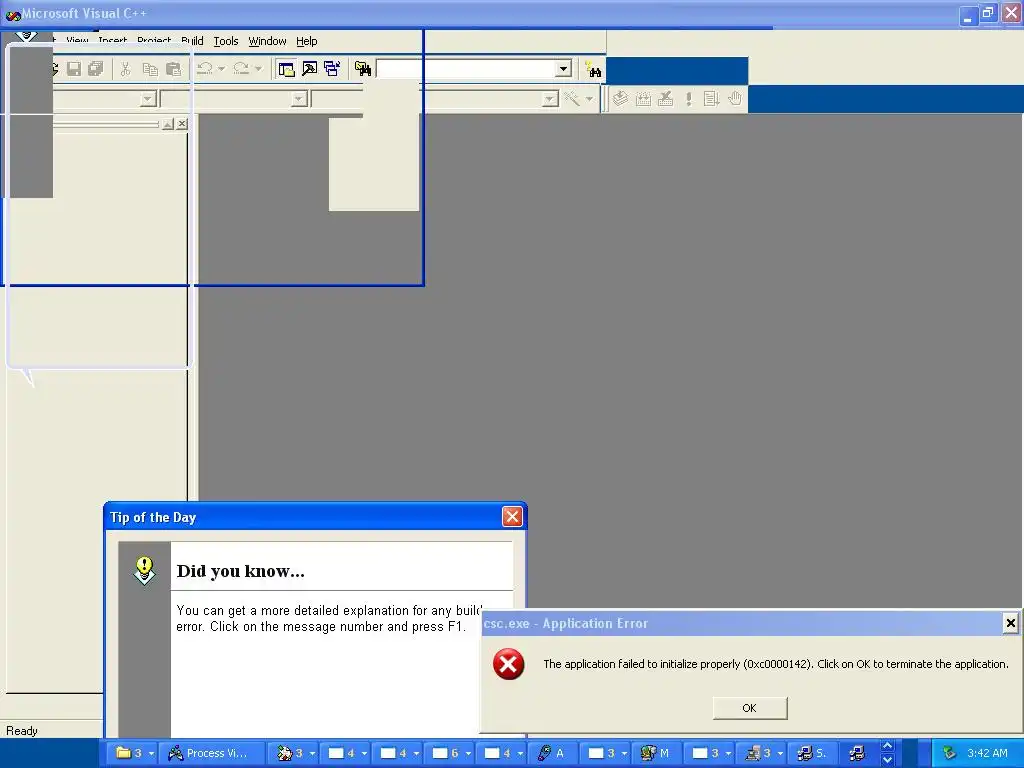This screenshot has height=768, width=1024.
Task: Open the WizardBar class combo dropdown
Action: (x=148, y=99)
